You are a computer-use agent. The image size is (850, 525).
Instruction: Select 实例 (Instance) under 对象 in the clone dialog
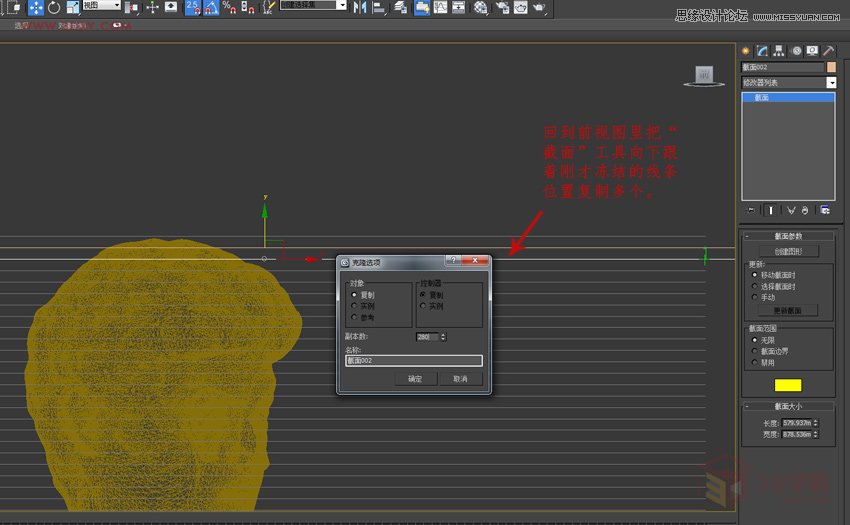point(354,306)
